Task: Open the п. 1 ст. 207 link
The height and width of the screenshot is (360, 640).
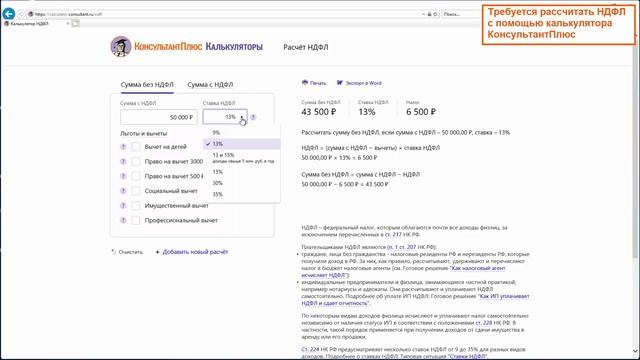Action: [x=402, y=247]
